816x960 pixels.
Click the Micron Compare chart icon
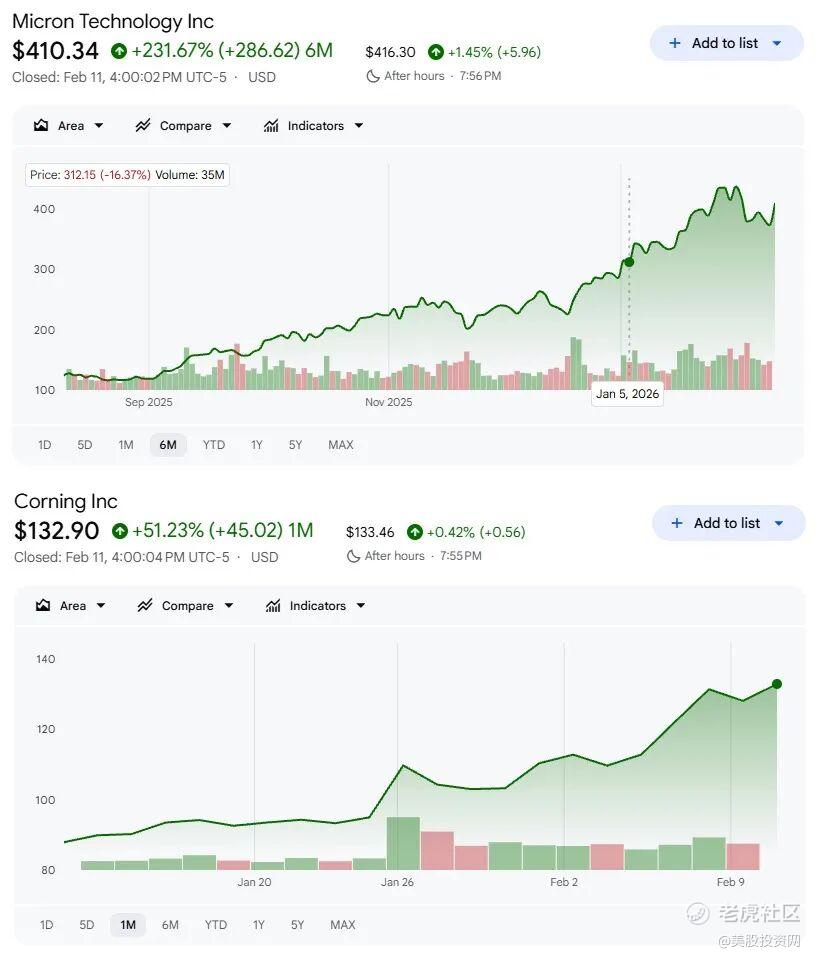(143, 126)
